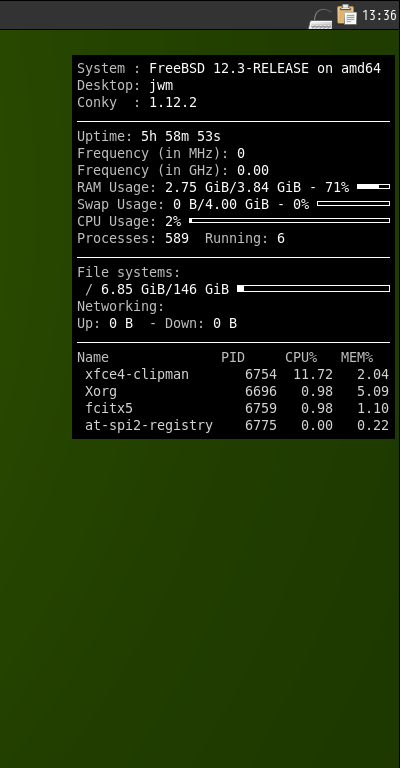Click the MEM% value '2.04' for xfce4-clipman
Viewport: 400px width, 768px height.
373,374
